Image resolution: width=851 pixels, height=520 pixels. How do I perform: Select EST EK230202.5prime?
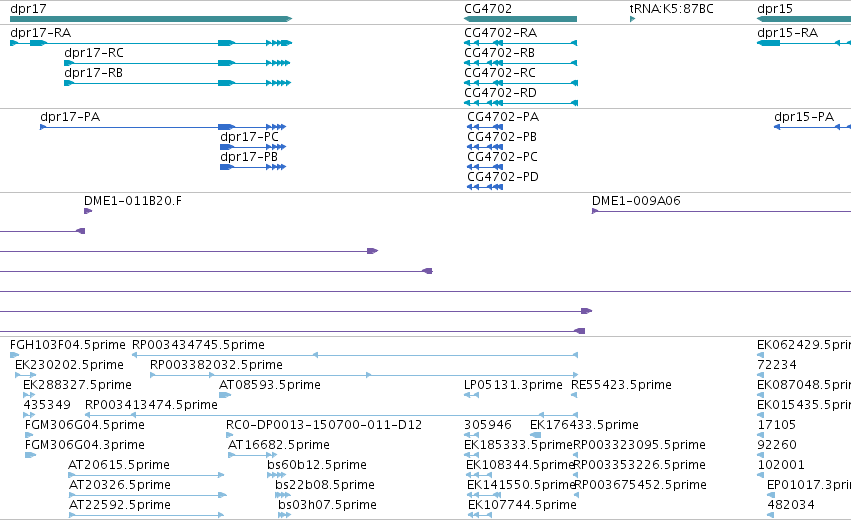(26, 375)
